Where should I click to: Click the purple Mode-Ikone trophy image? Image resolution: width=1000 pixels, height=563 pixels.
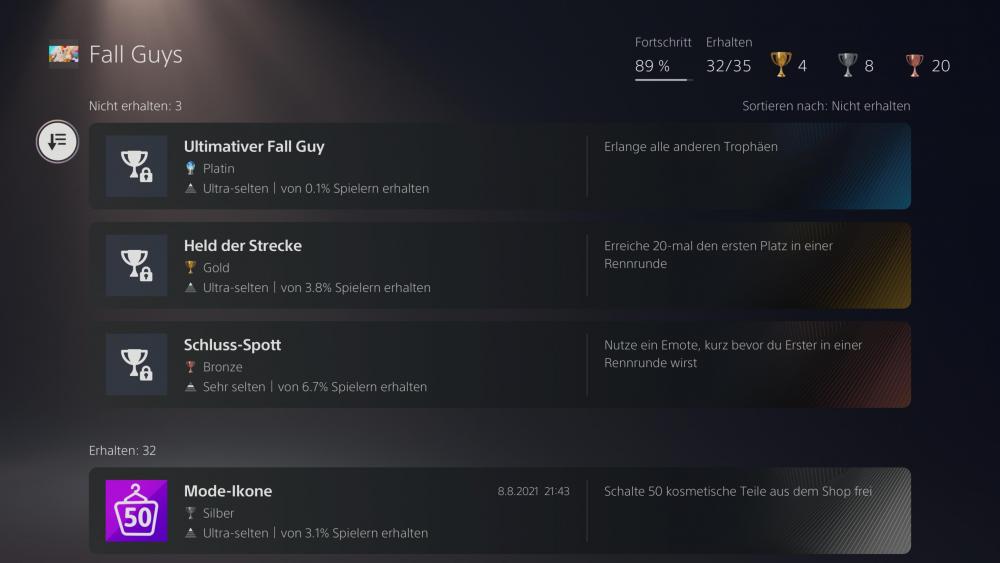click(x=136, y=510)
